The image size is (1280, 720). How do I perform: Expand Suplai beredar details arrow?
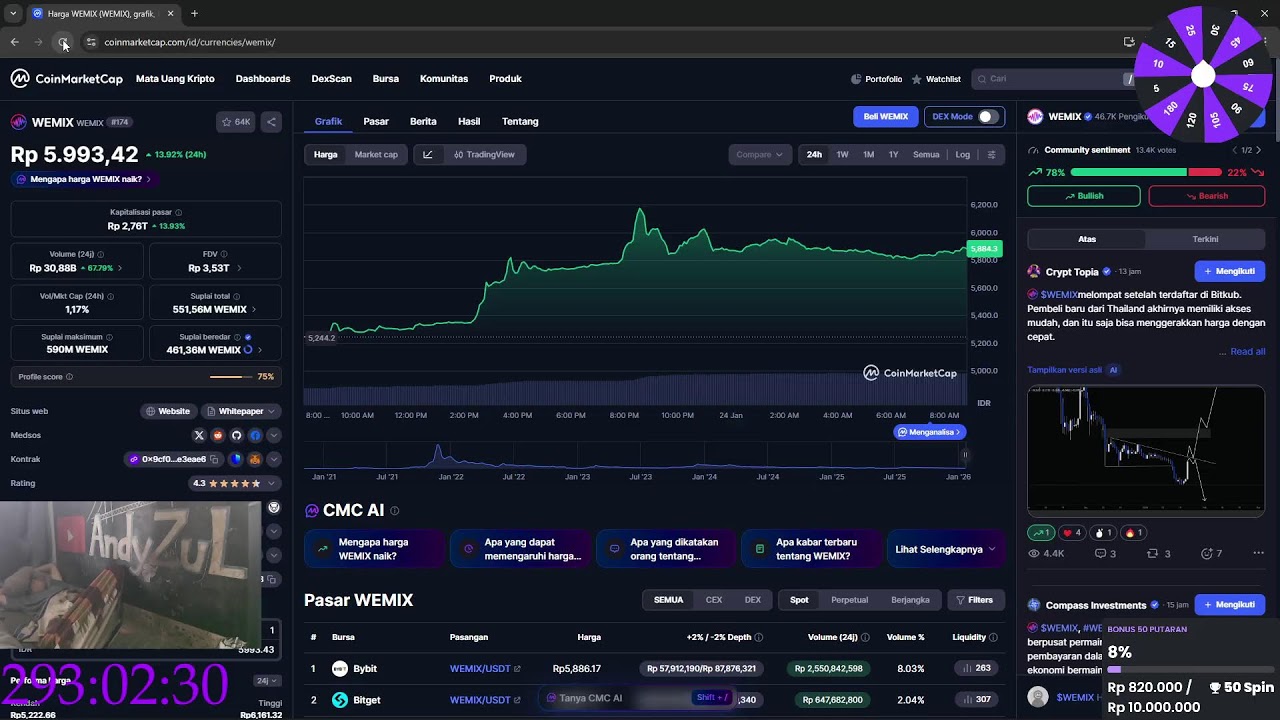[260, 350]
